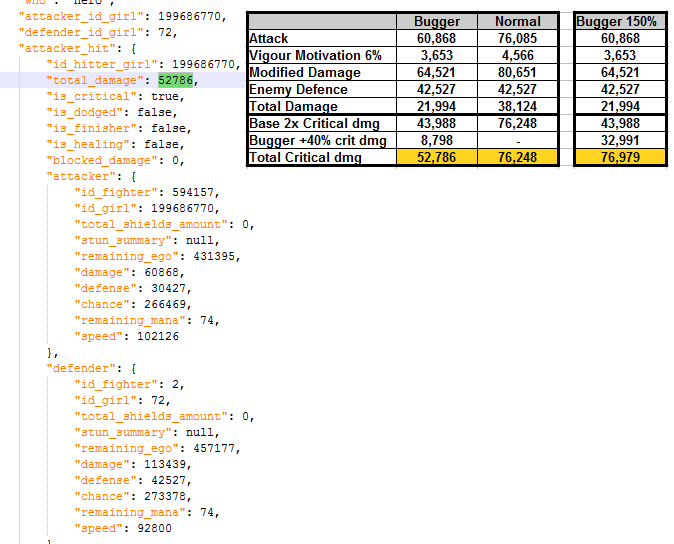
Task: Select the 32,991 cell in Bugger 150%
Action: 616,140
